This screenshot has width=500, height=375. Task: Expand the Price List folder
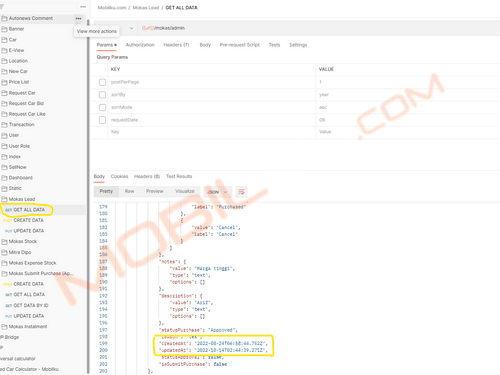[x=16, y=82]
